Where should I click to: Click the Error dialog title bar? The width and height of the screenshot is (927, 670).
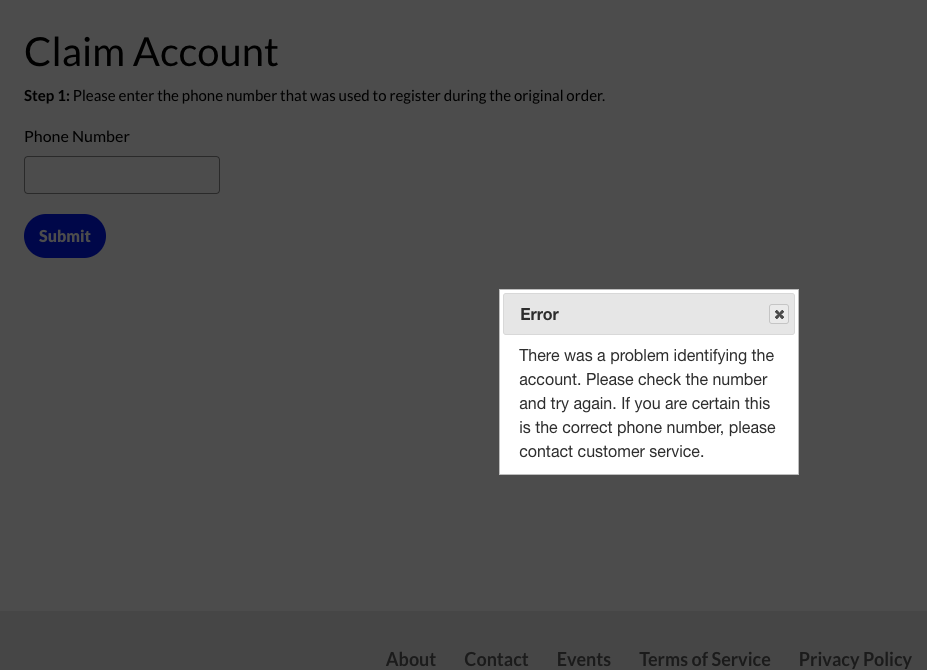coord(649,314)
